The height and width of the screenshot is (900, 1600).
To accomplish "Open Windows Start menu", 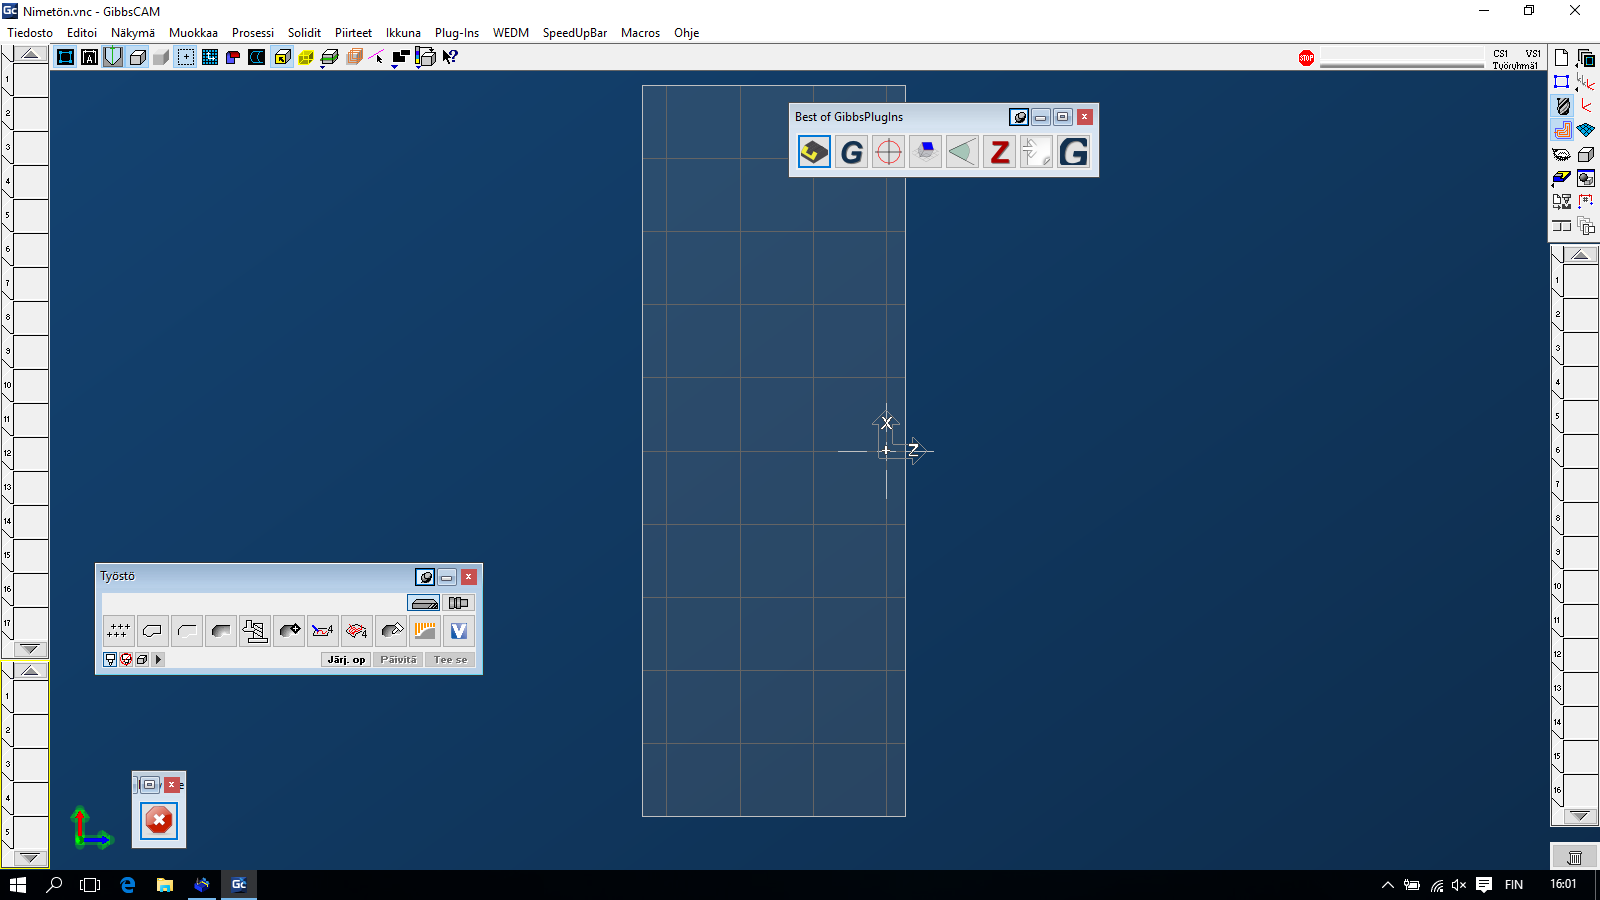I will click(x=17, y=884).
